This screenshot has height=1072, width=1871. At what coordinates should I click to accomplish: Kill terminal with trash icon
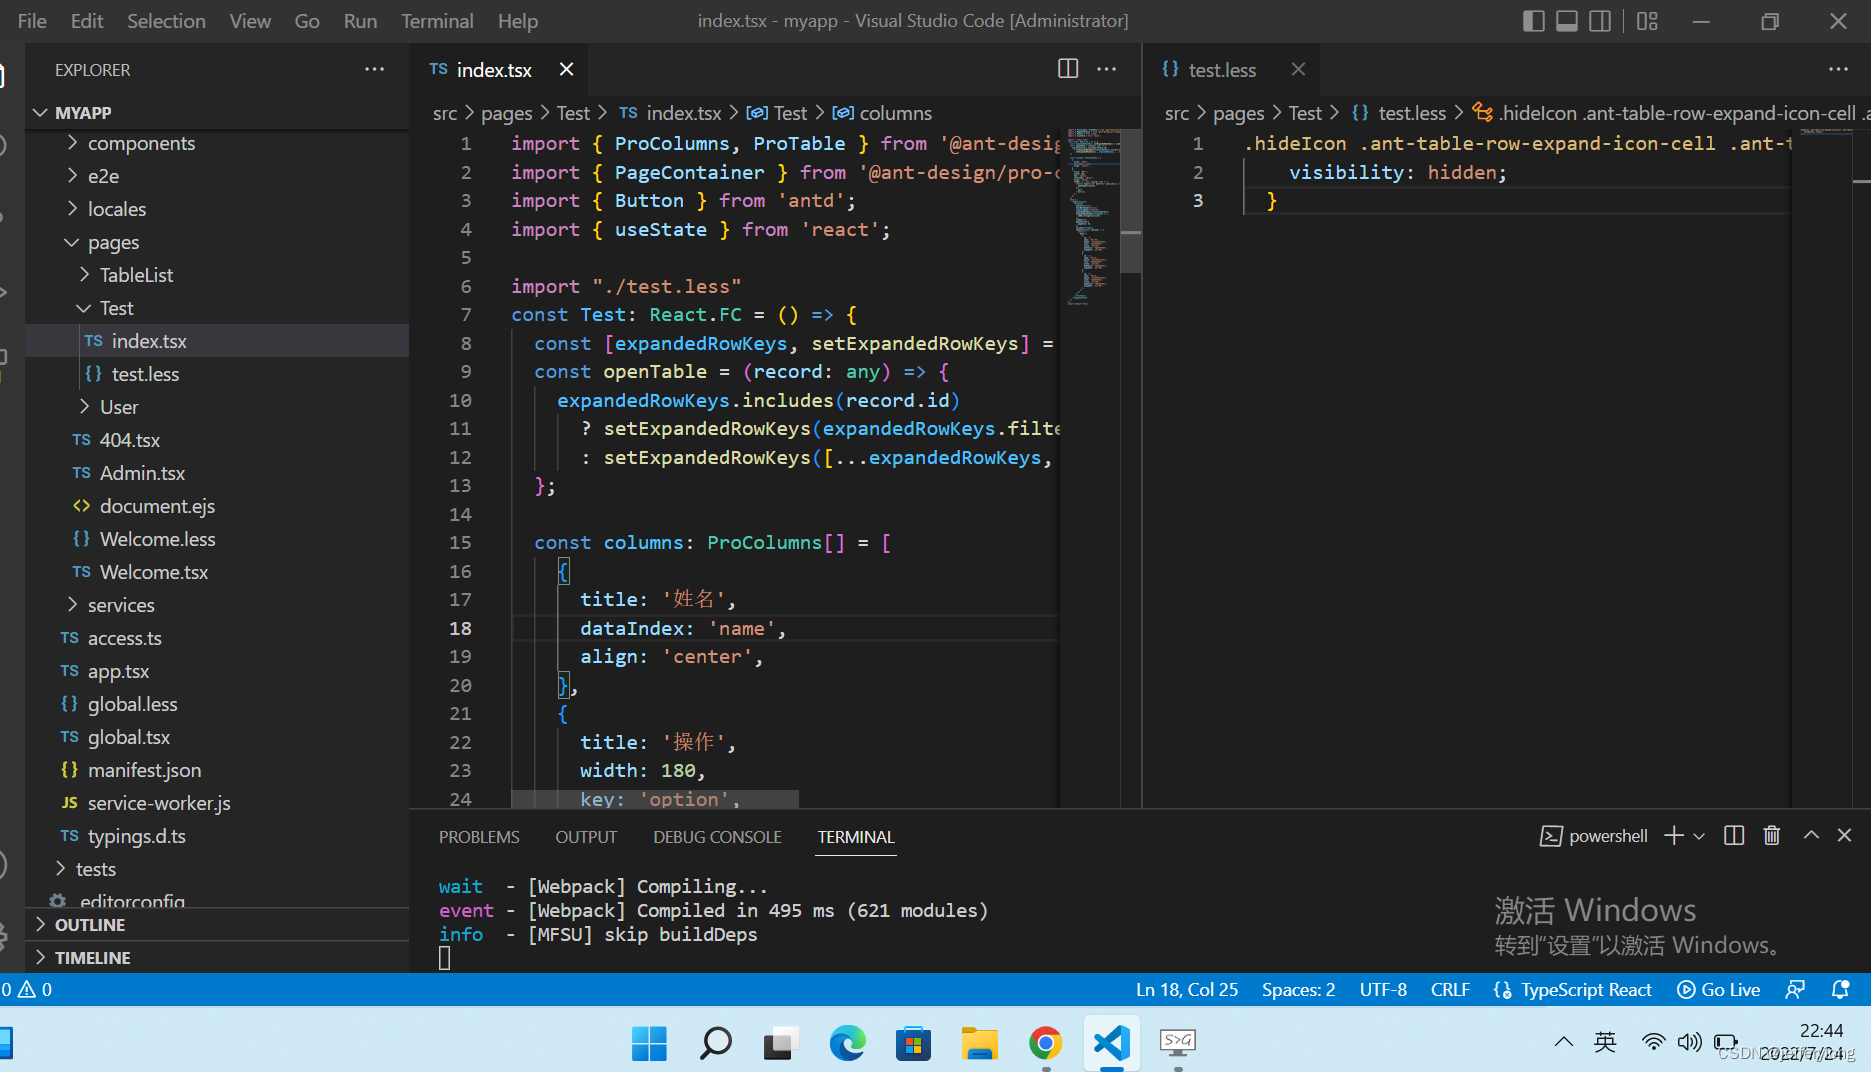coord(1772,836)
